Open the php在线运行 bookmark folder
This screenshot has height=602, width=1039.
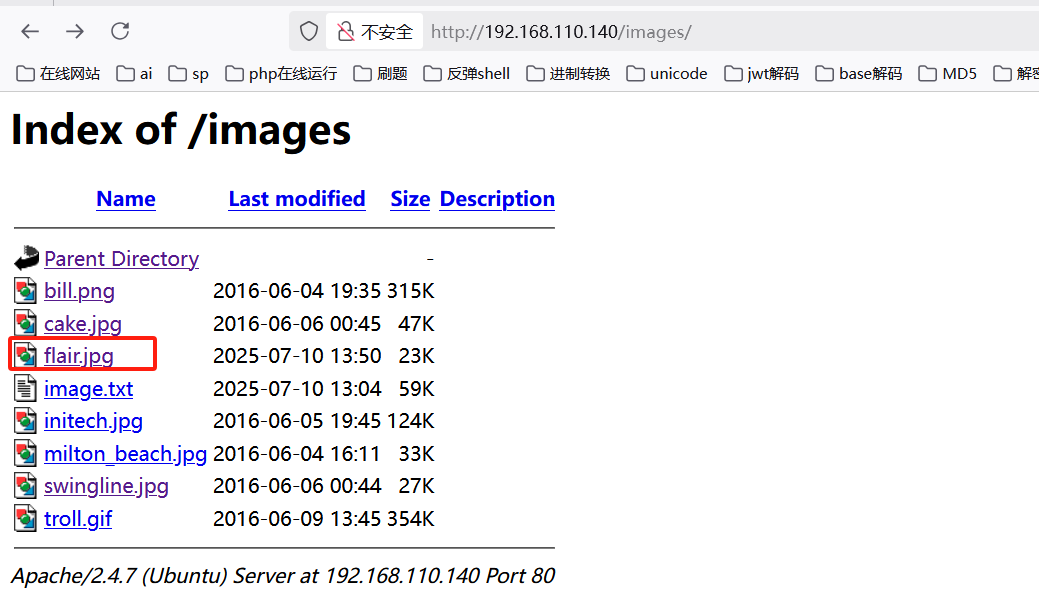pyautogui.click(x=282, y=74)
